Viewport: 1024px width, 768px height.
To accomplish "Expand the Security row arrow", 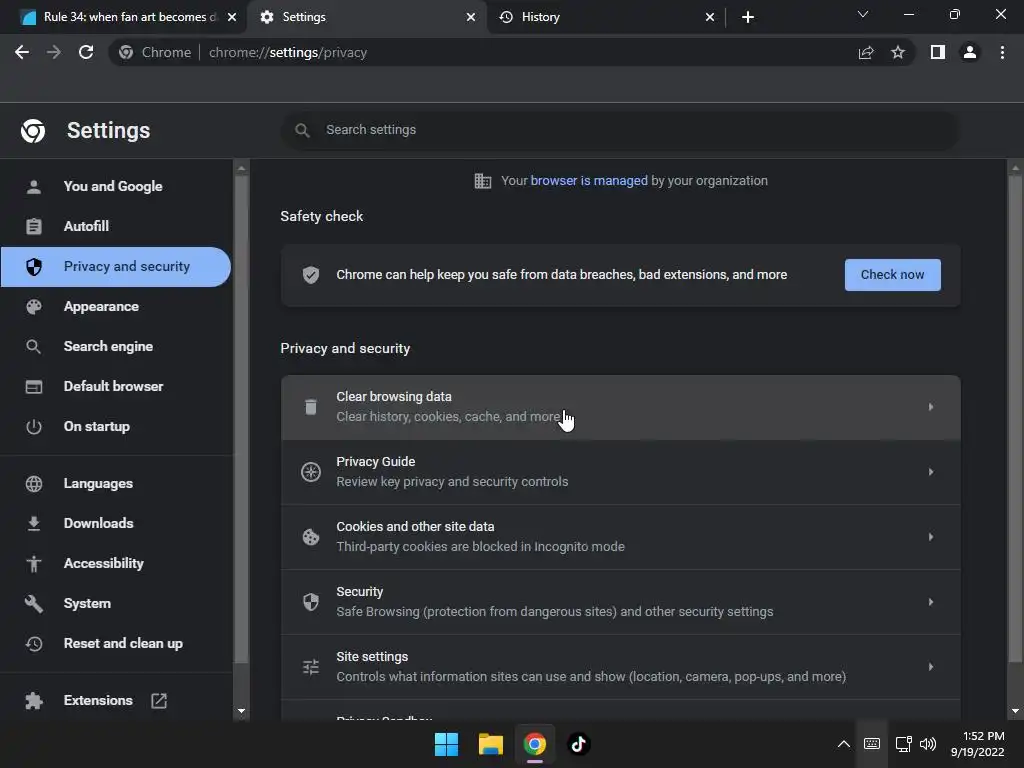I will click(931, 601).
